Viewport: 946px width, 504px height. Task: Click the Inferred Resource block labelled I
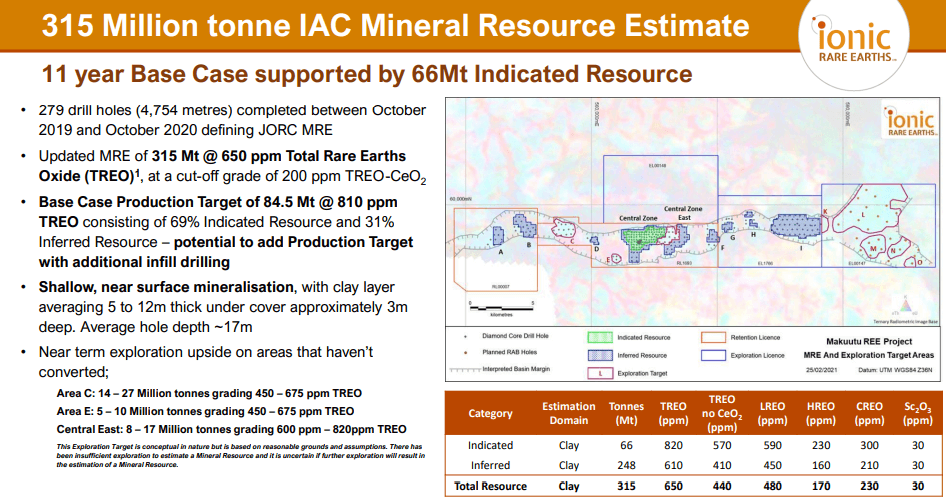click(x=796, y=227)
